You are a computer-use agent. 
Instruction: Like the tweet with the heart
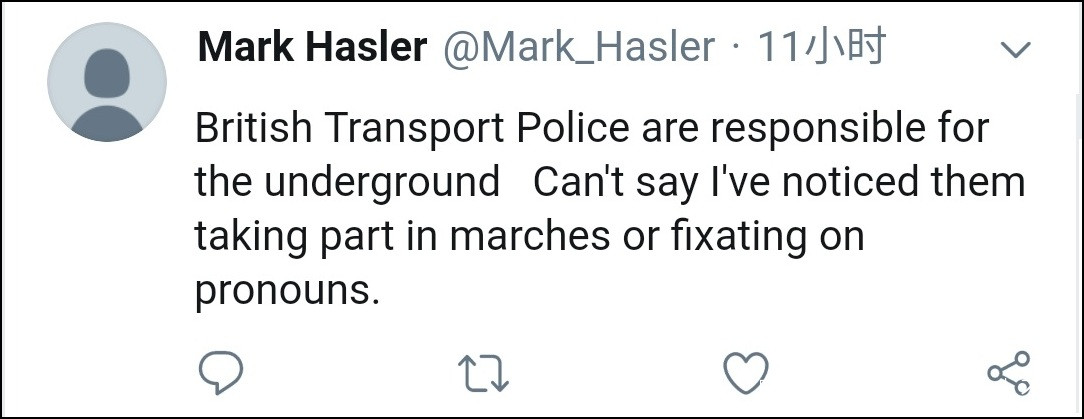(745, 373)
